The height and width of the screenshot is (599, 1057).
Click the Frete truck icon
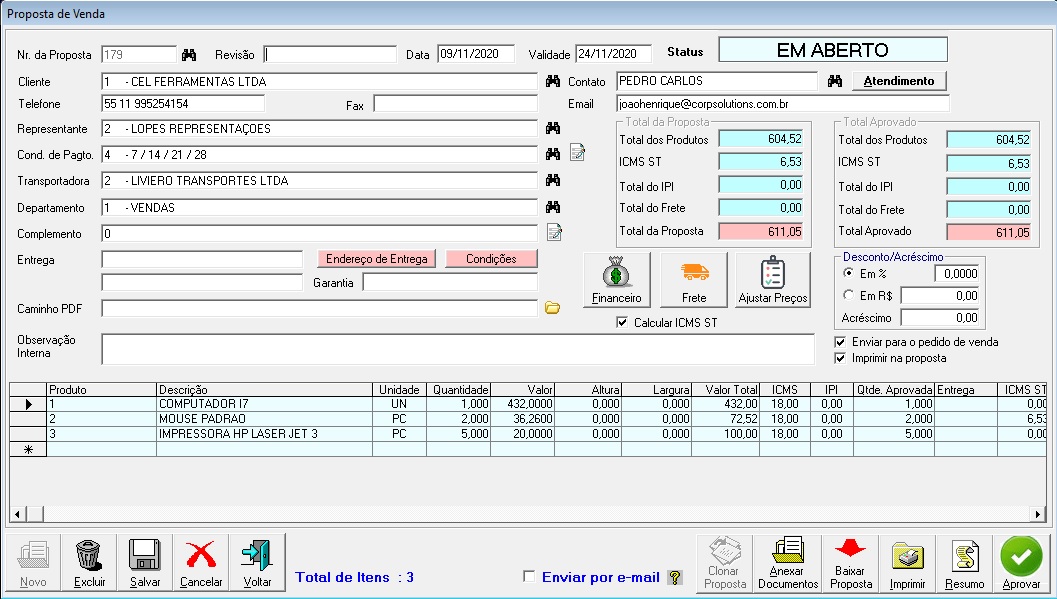(x=694, y=279)
